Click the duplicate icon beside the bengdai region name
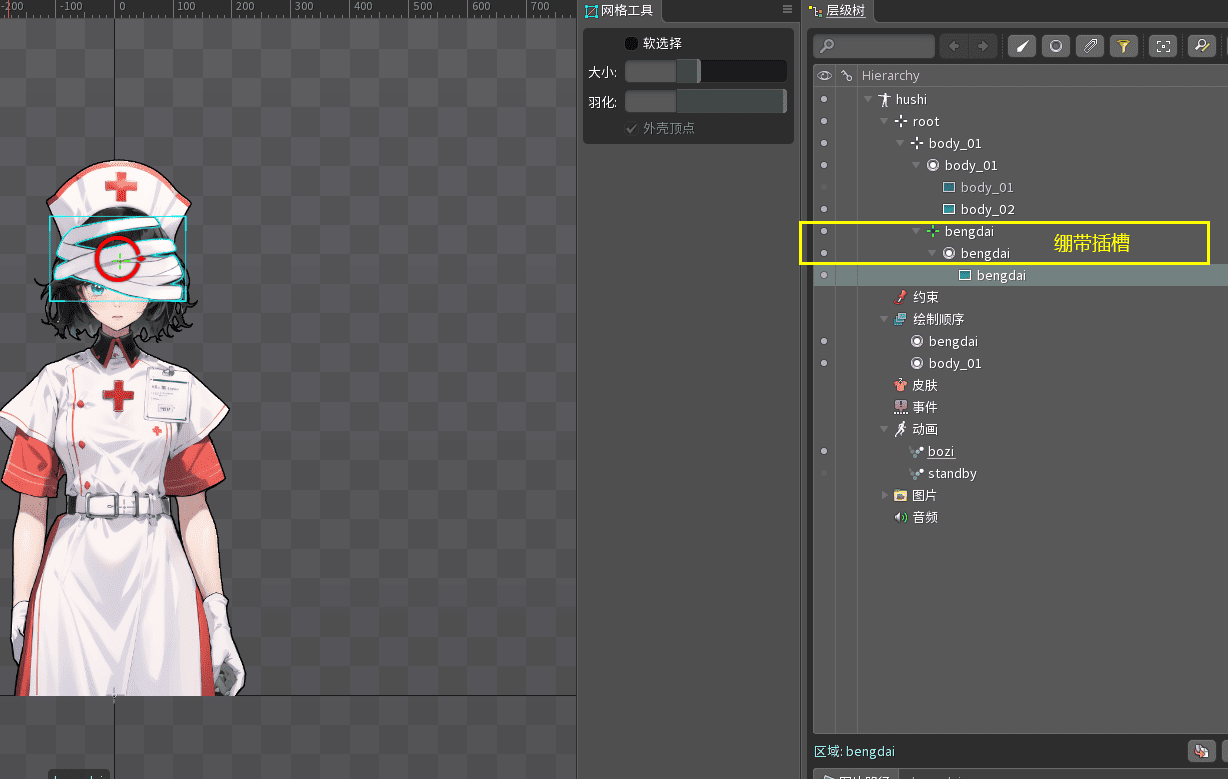1228x779 pixels. 1199,751
